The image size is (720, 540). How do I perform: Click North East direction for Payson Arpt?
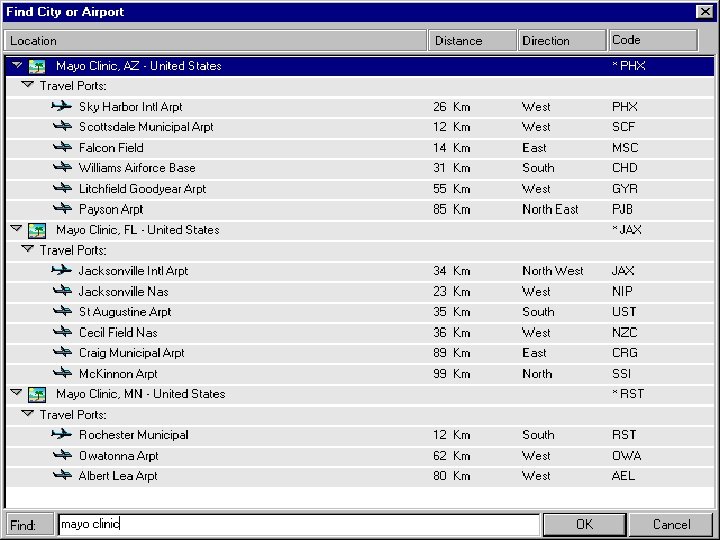pos(550,209)
